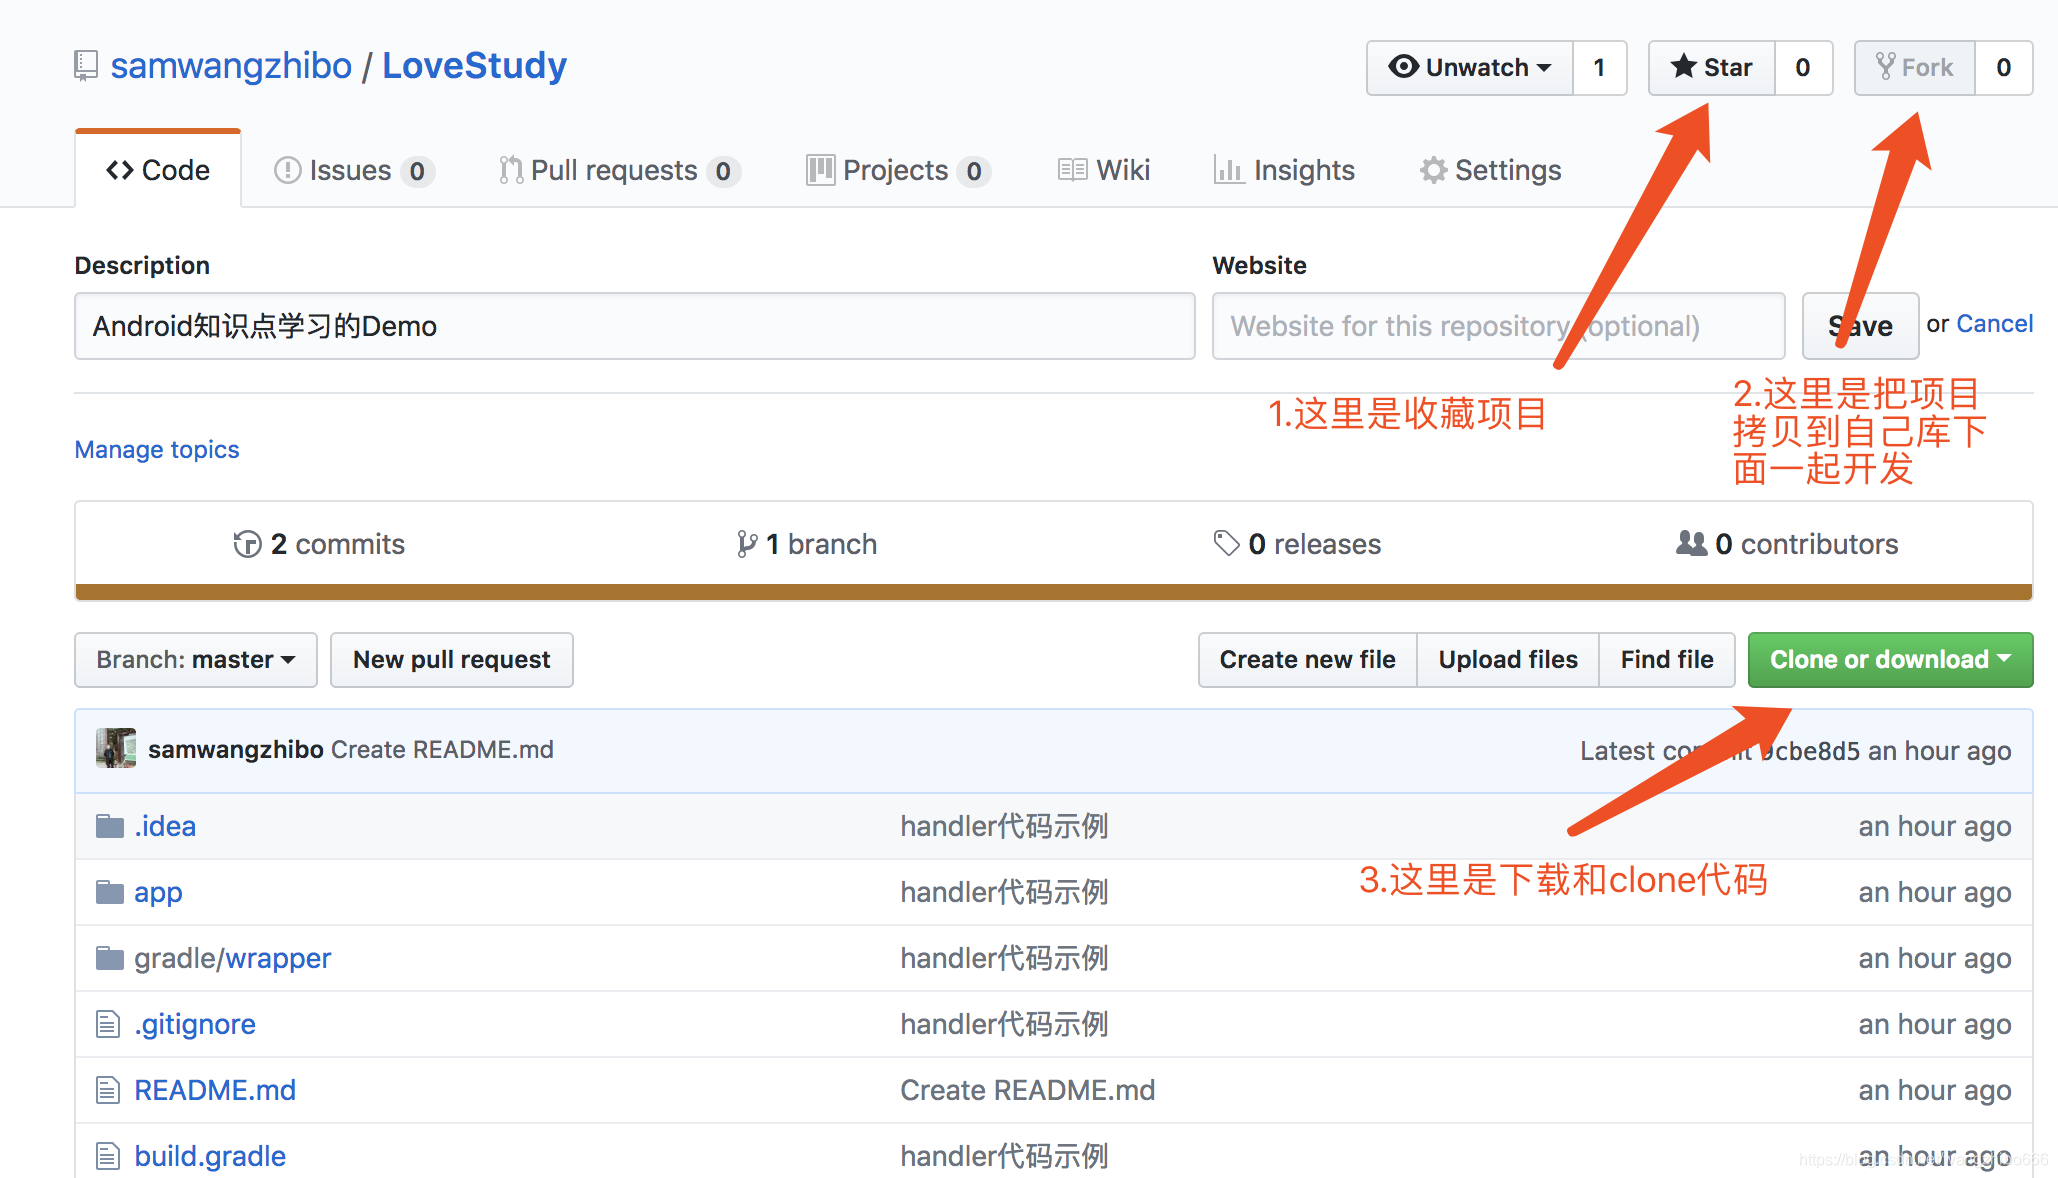Viewport: 2058px width, 1178px height.
Task: Select the Code tab
Action: tap(158, 170)
